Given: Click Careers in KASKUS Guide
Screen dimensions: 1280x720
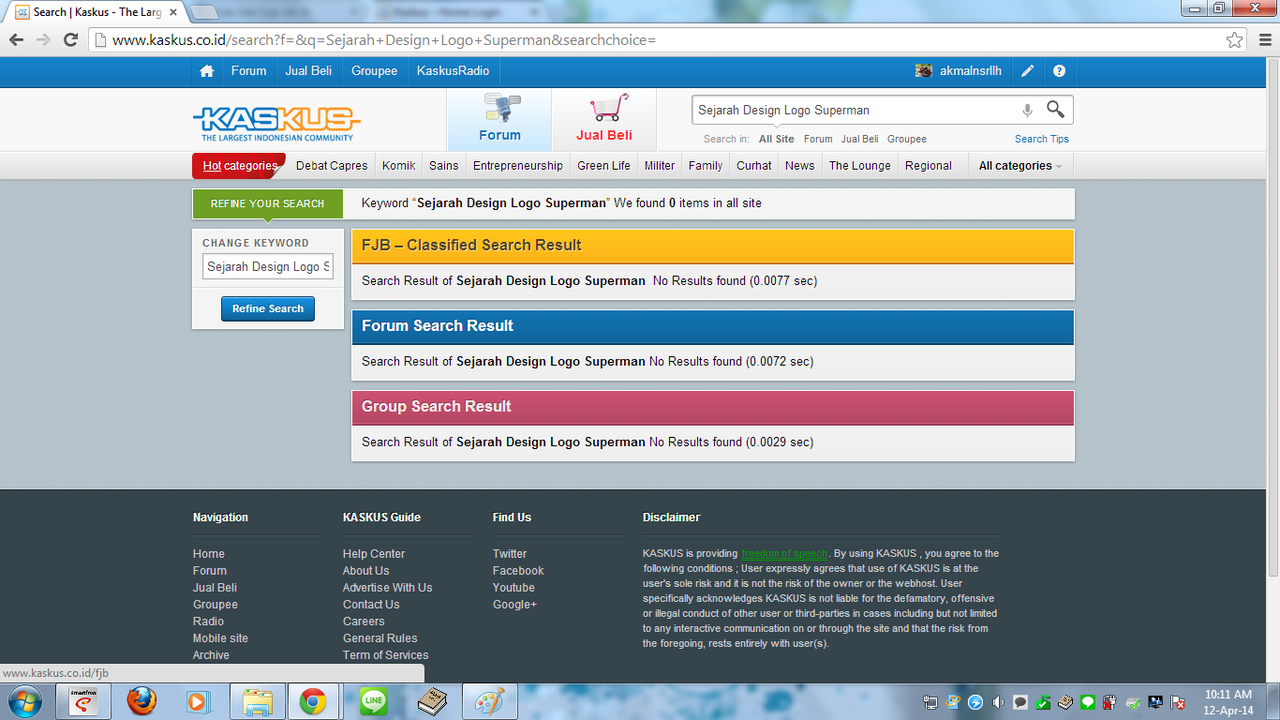Looking at the screenshot, I should (x=364, y=622).
